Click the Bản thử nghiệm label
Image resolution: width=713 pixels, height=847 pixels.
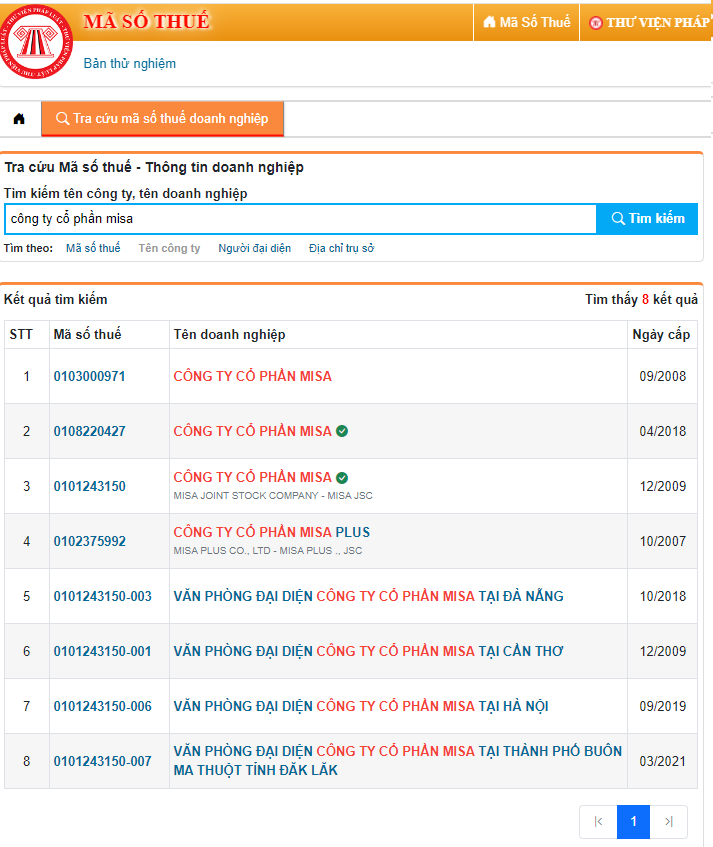click(x=130, y=64)
